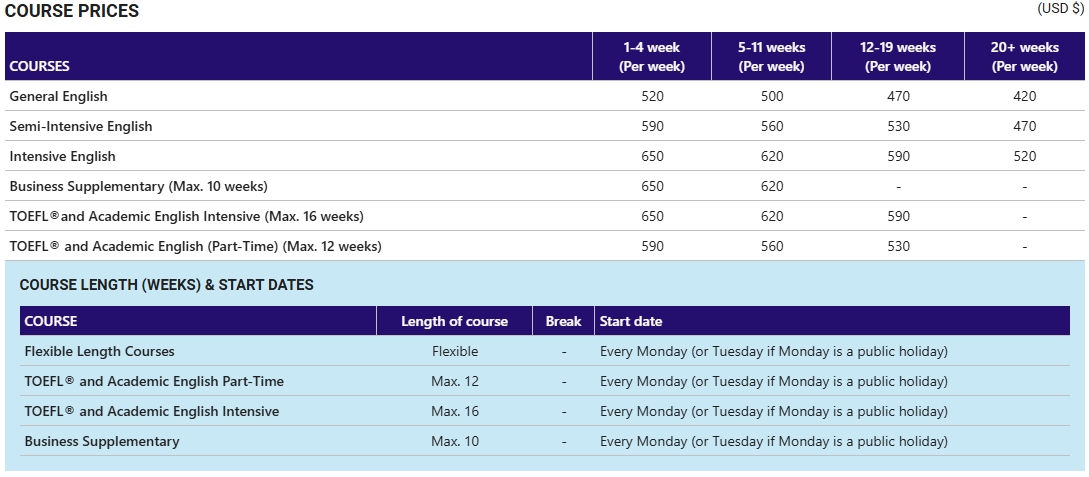Click the Max. 16 course length value

click(455, 412)
